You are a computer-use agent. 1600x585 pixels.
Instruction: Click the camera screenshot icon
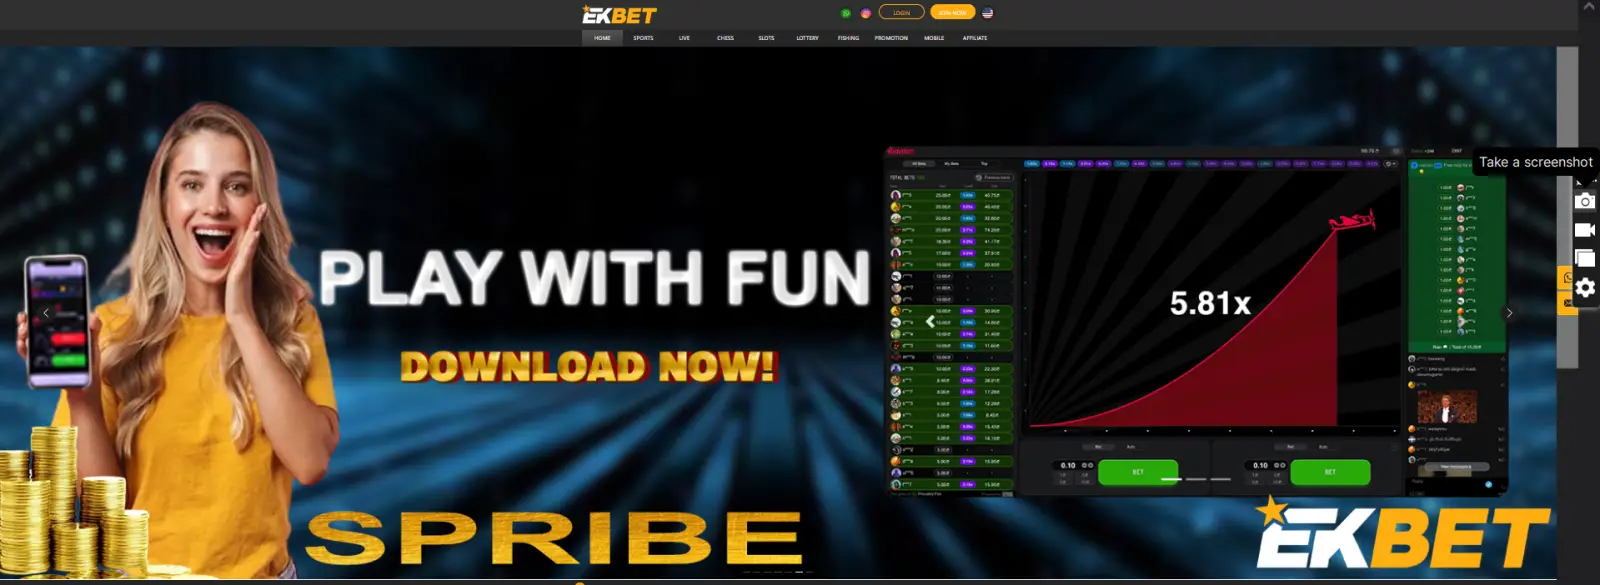click(x=1585, y=201)
